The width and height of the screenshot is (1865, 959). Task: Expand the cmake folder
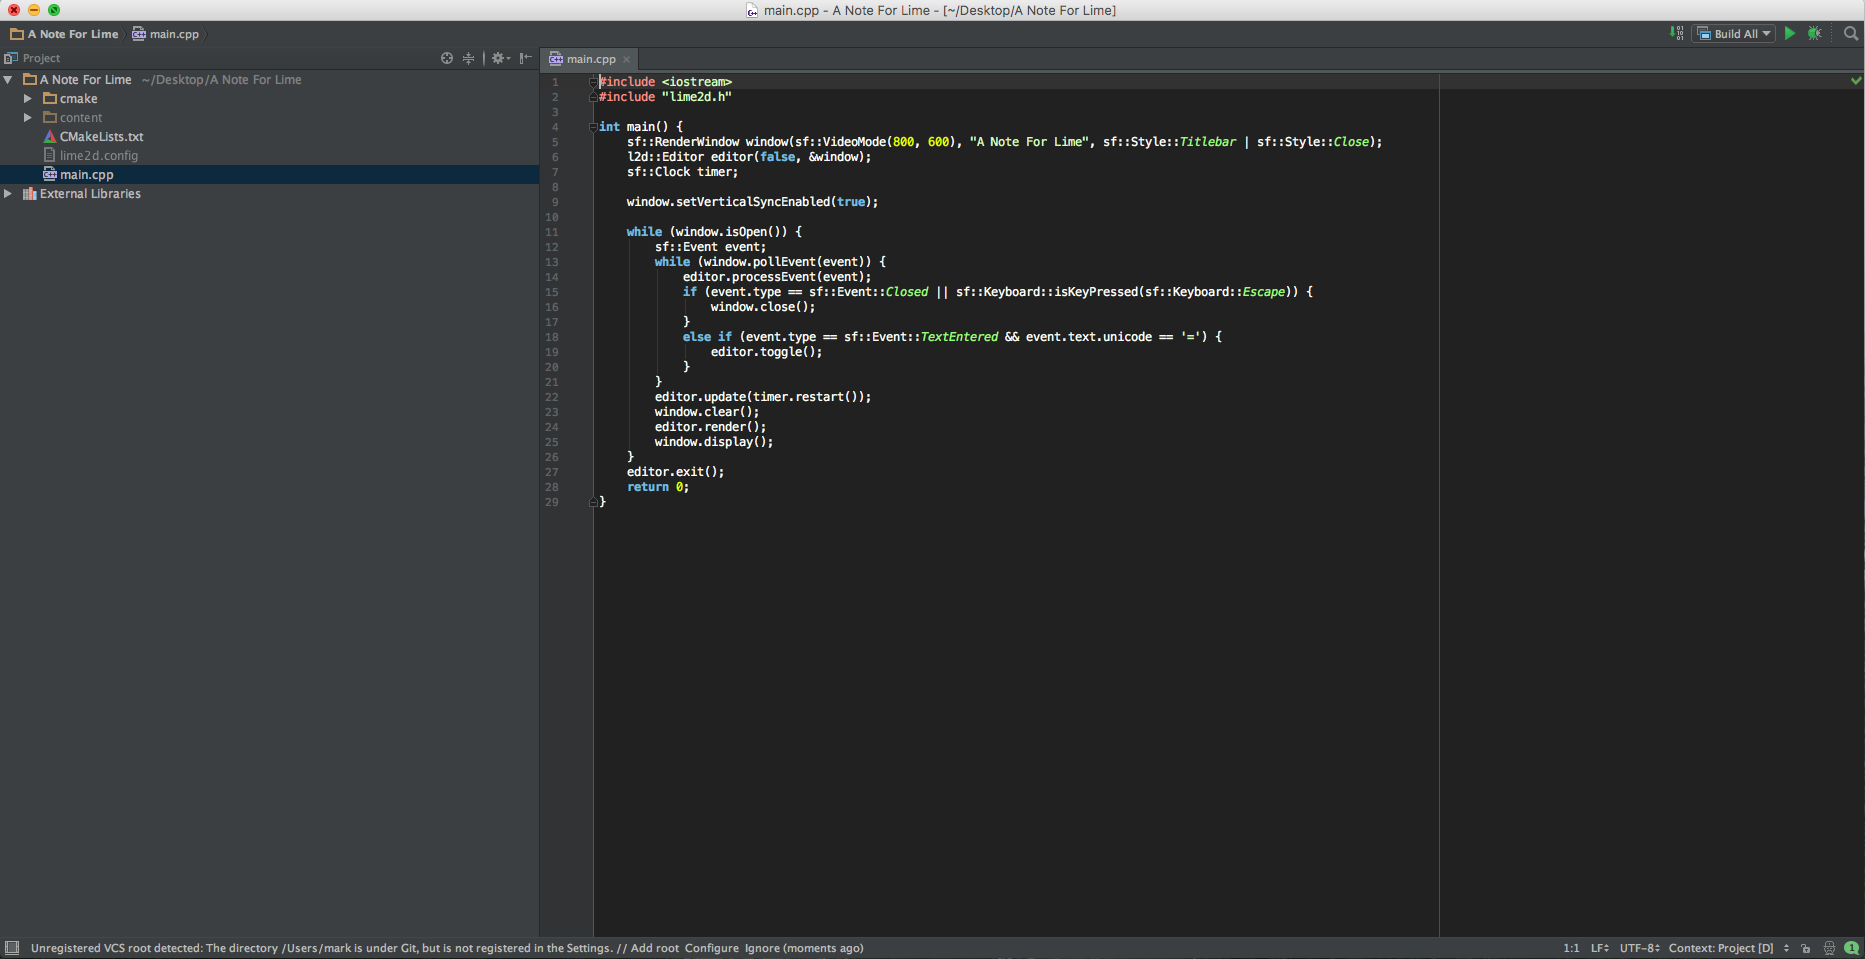pos(28,98)
